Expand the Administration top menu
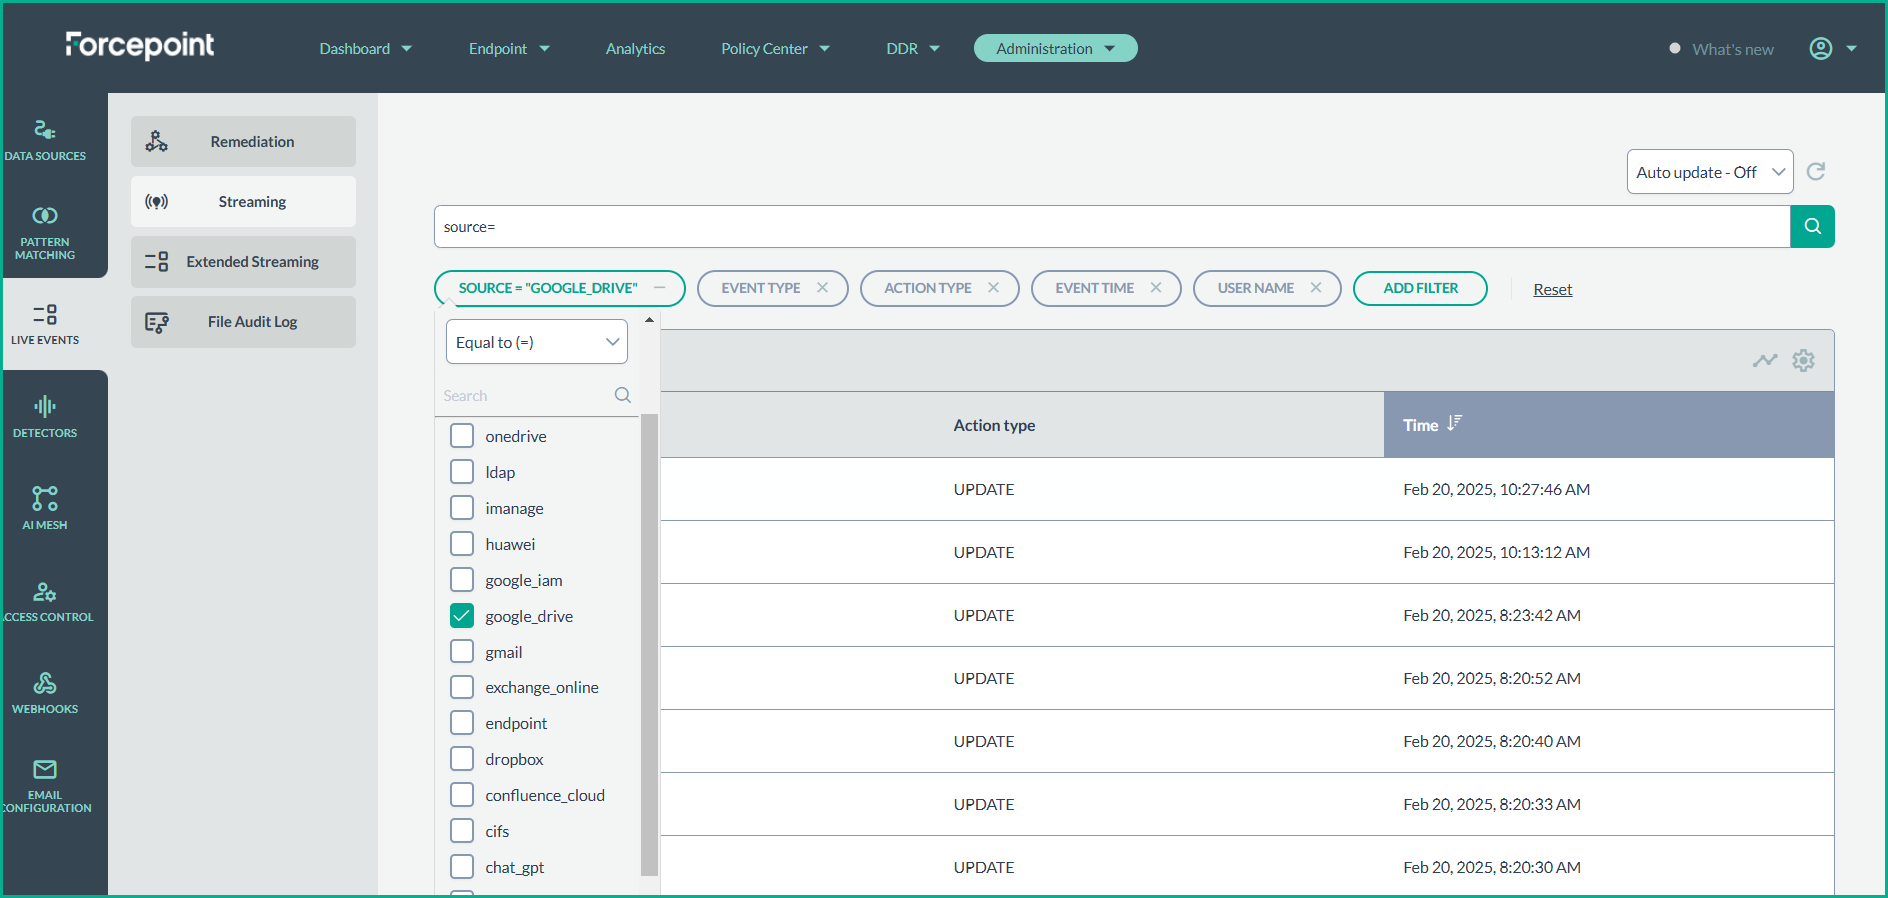 click(x=1055, y=48)
